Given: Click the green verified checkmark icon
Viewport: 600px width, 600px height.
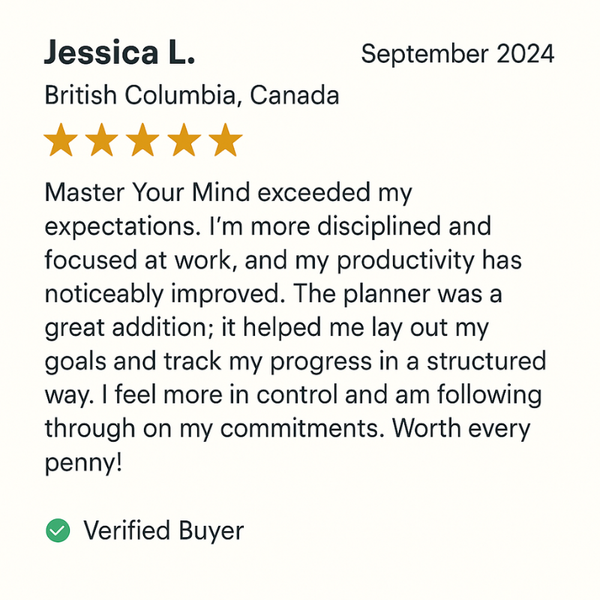Looking at the screenshot, I should point(59,530).
